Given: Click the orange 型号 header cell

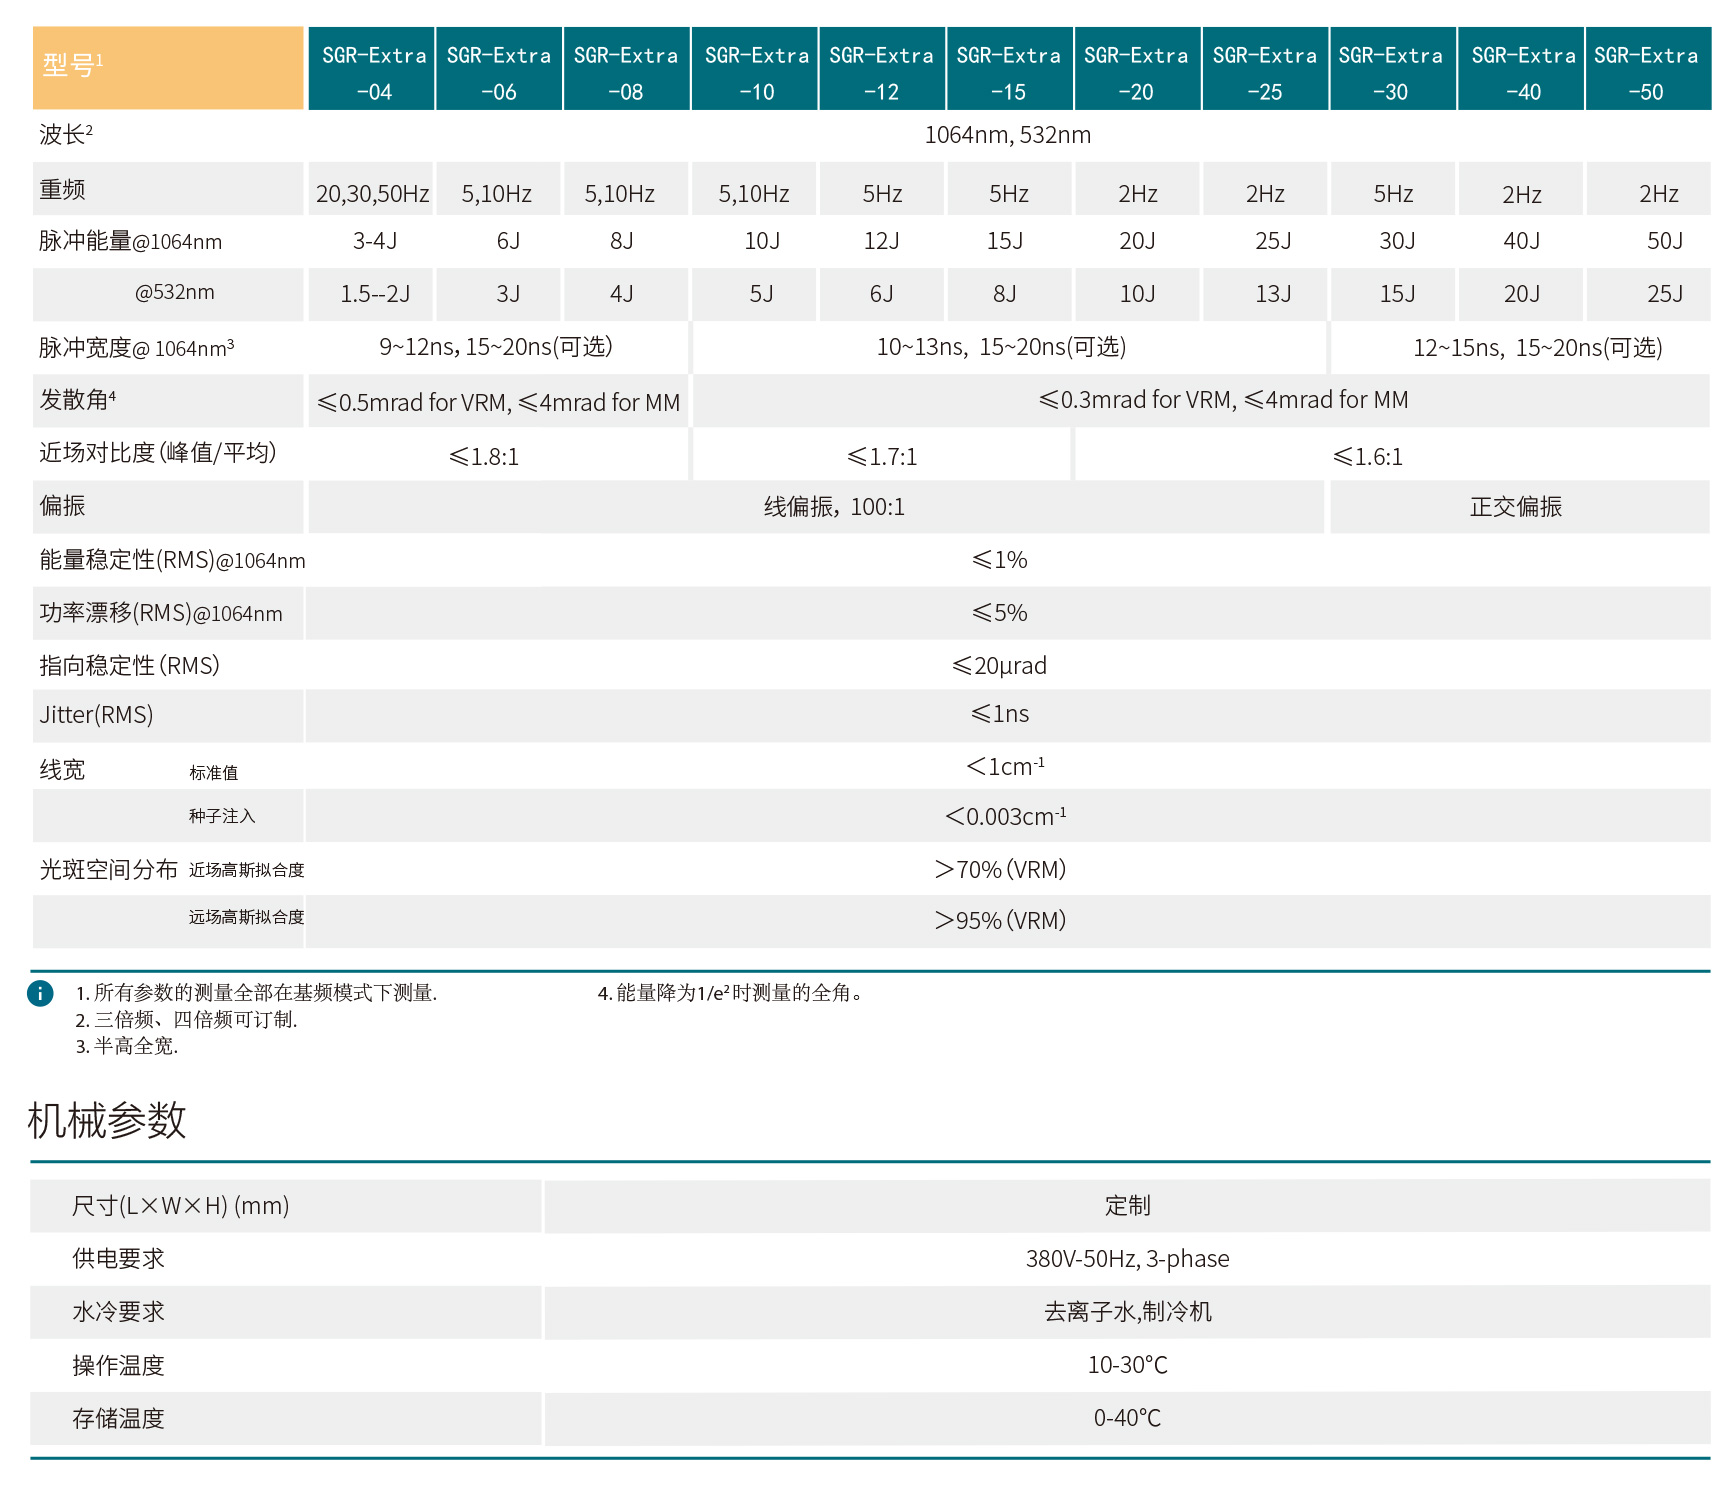Looking at the screenshot, I should tap(168, 67).
